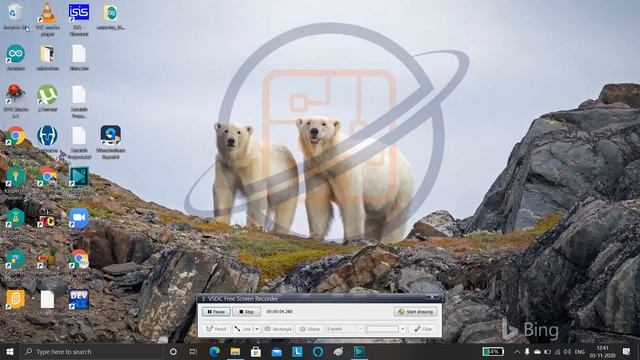The height and width of the screenshot is (360, 640).
Task: Open the blue L app on the taskbar
Action: point(297,351)
